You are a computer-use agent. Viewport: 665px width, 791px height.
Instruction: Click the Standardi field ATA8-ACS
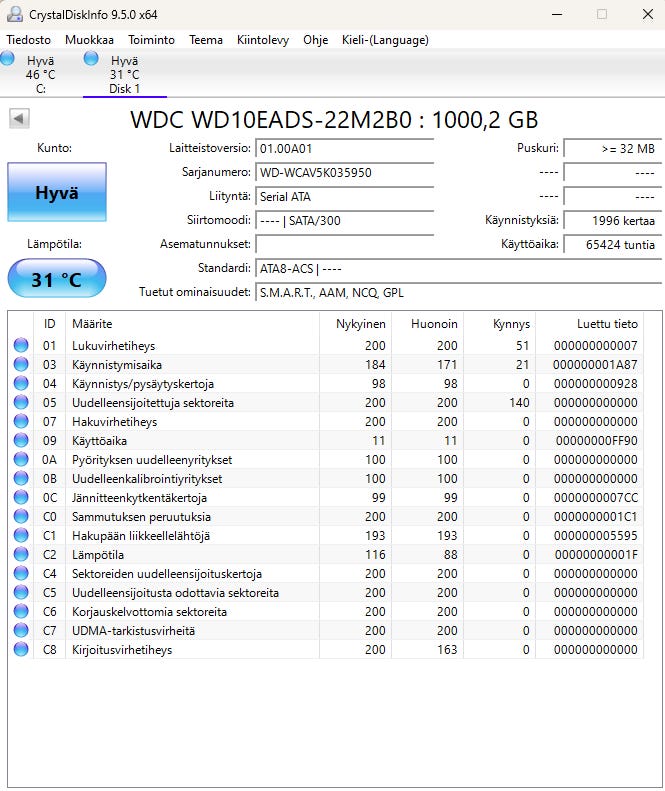click(458, 269)
